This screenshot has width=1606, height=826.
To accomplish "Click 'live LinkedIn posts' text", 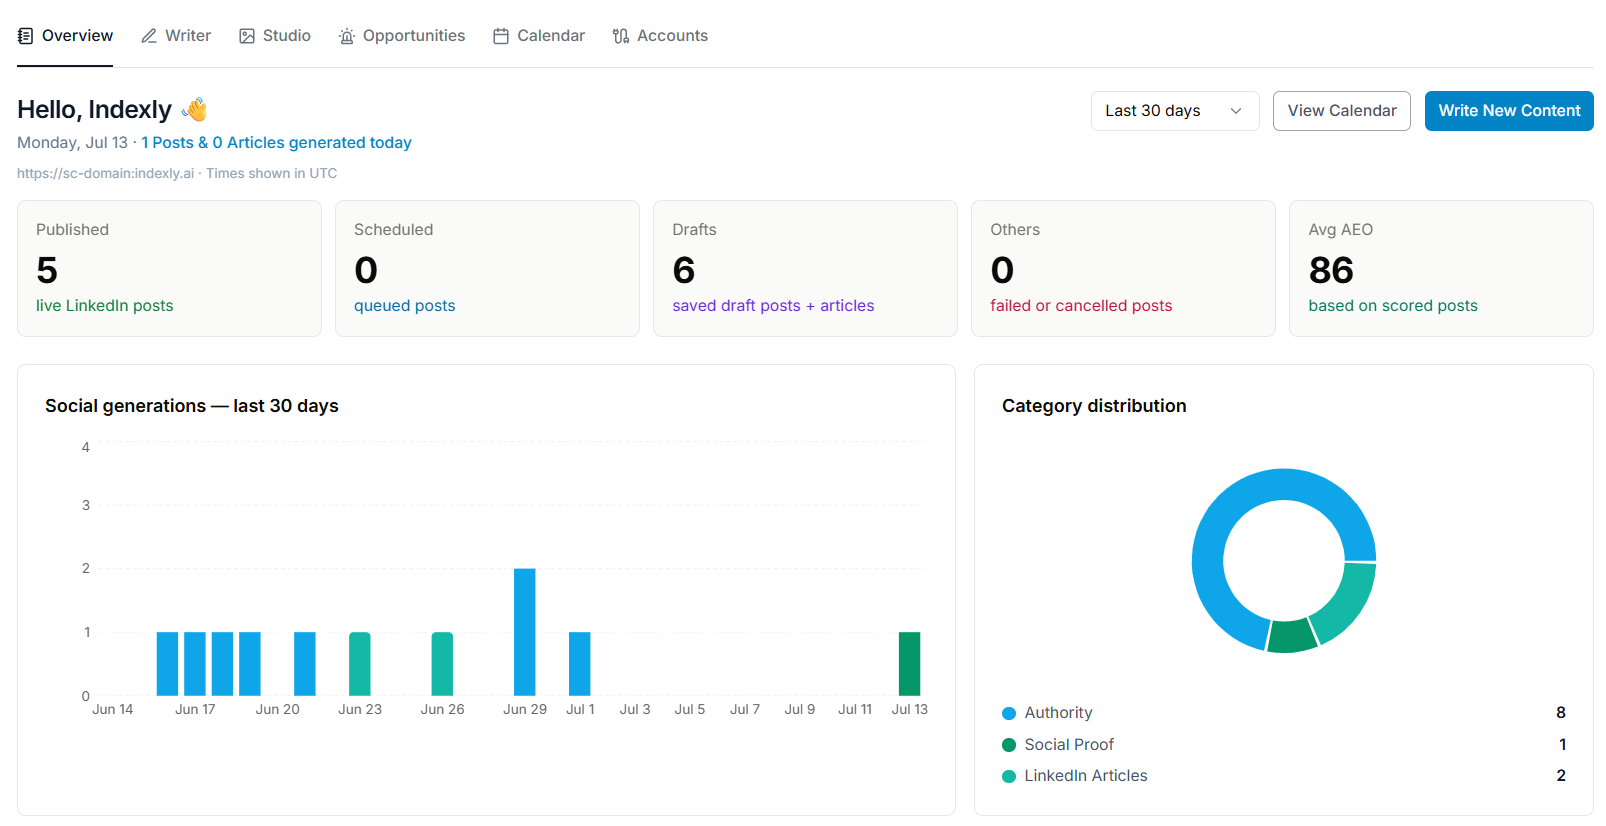I will click(105, 306).
